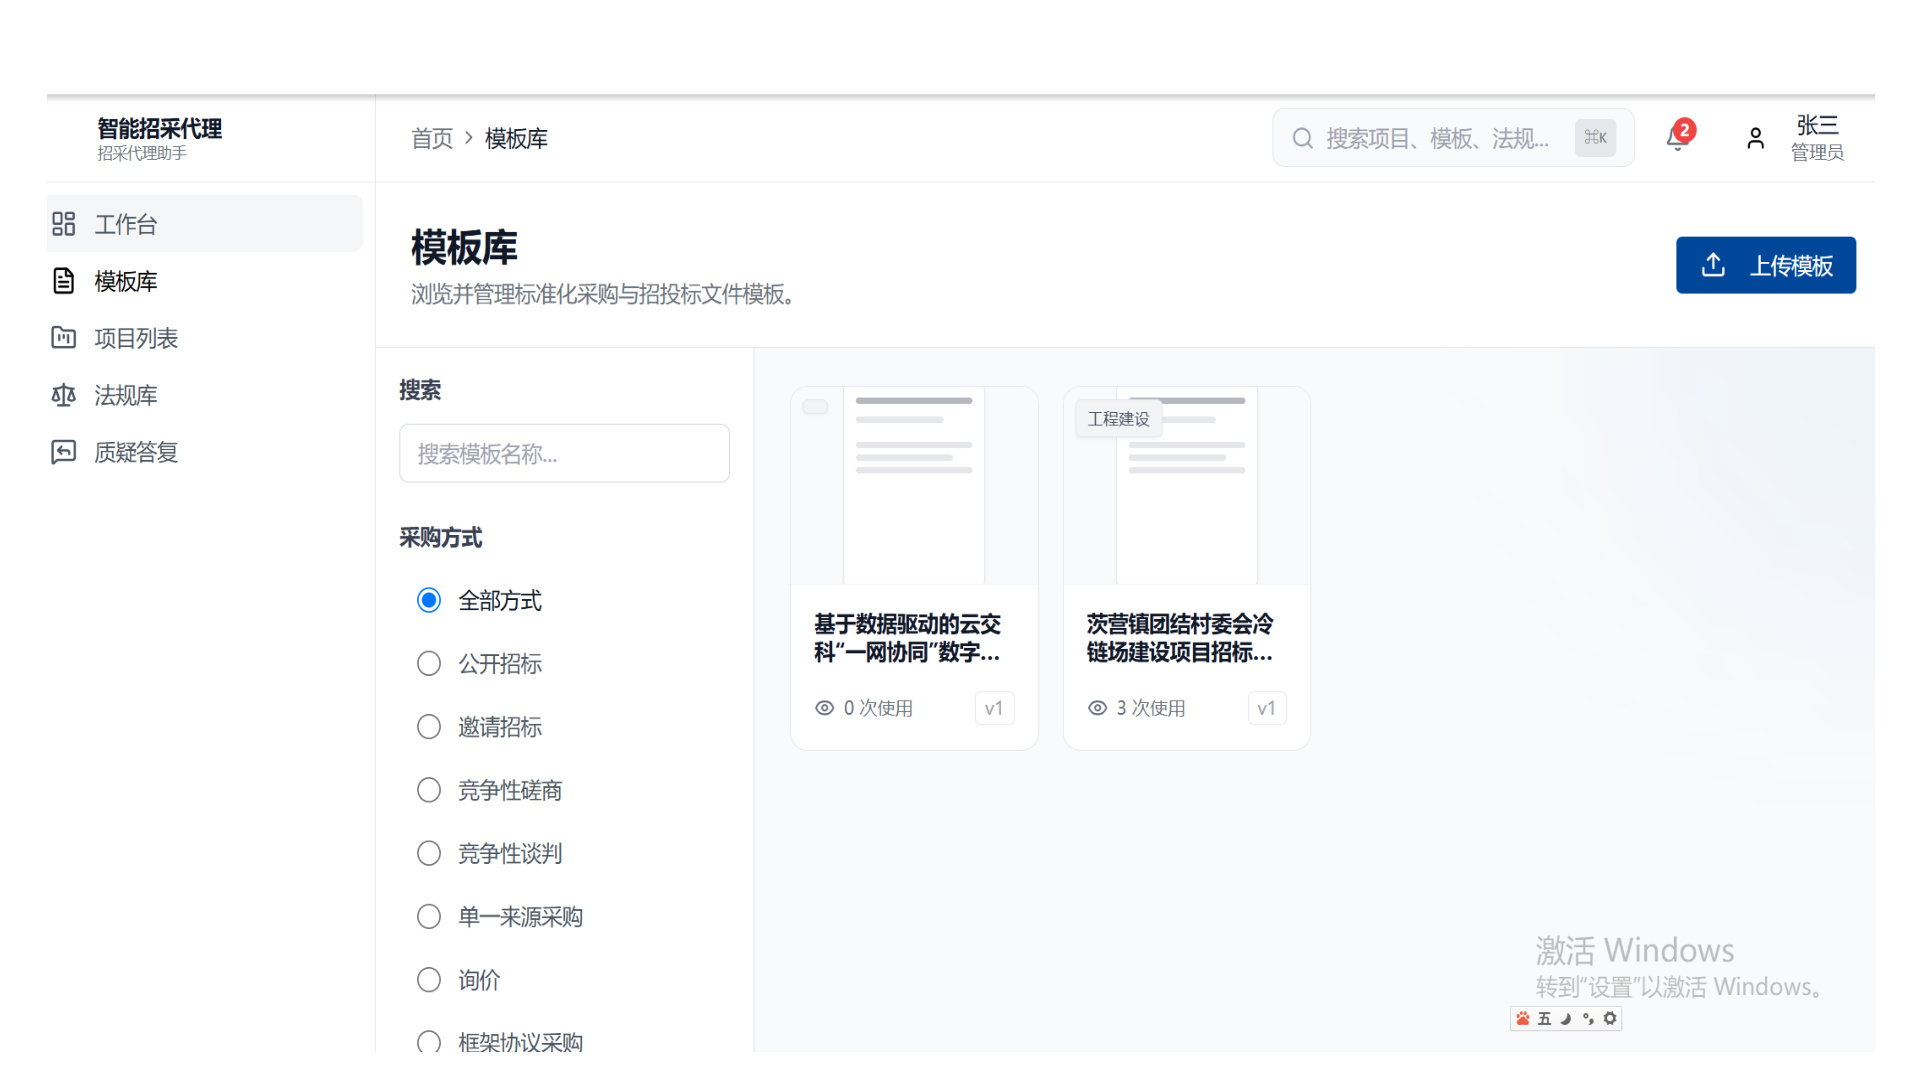
Task: Open the notifications bell with 2 badge
Action: [1679, 137]
